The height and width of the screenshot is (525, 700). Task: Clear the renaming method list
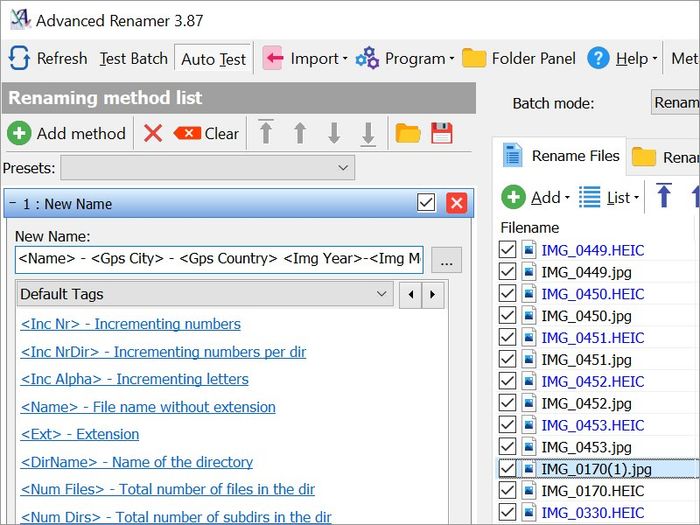pos(206,133)
